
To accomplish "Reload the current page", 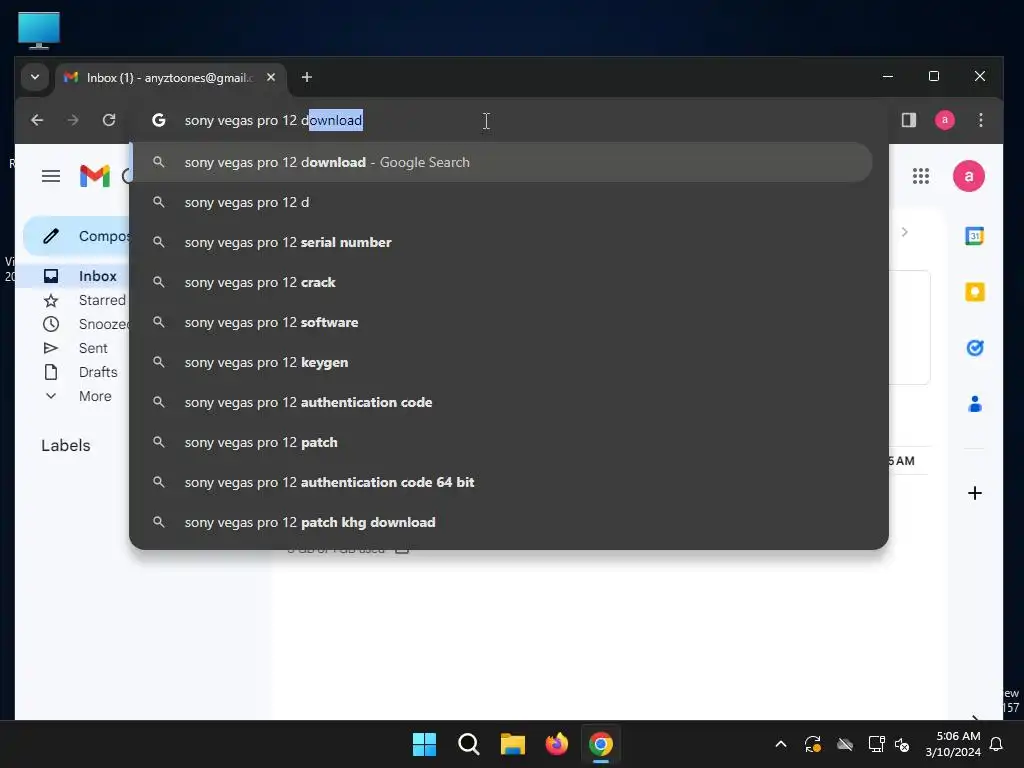I will coord(109,120).
